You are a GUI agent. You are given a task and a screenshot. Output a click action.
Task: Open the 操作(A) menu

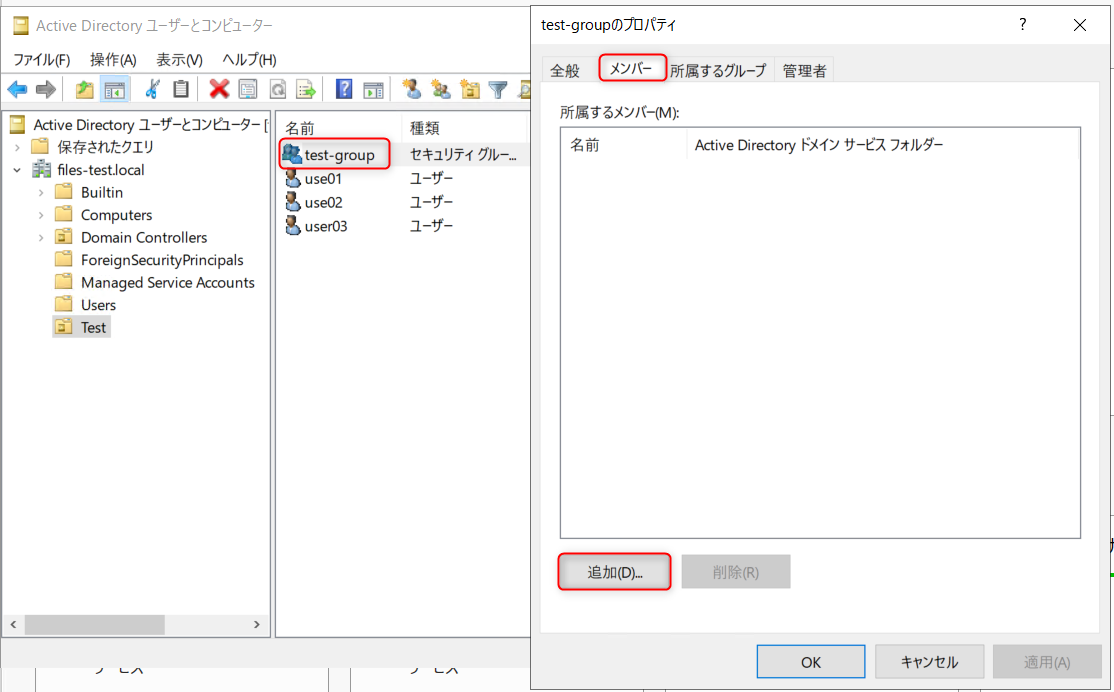[113, 60]
